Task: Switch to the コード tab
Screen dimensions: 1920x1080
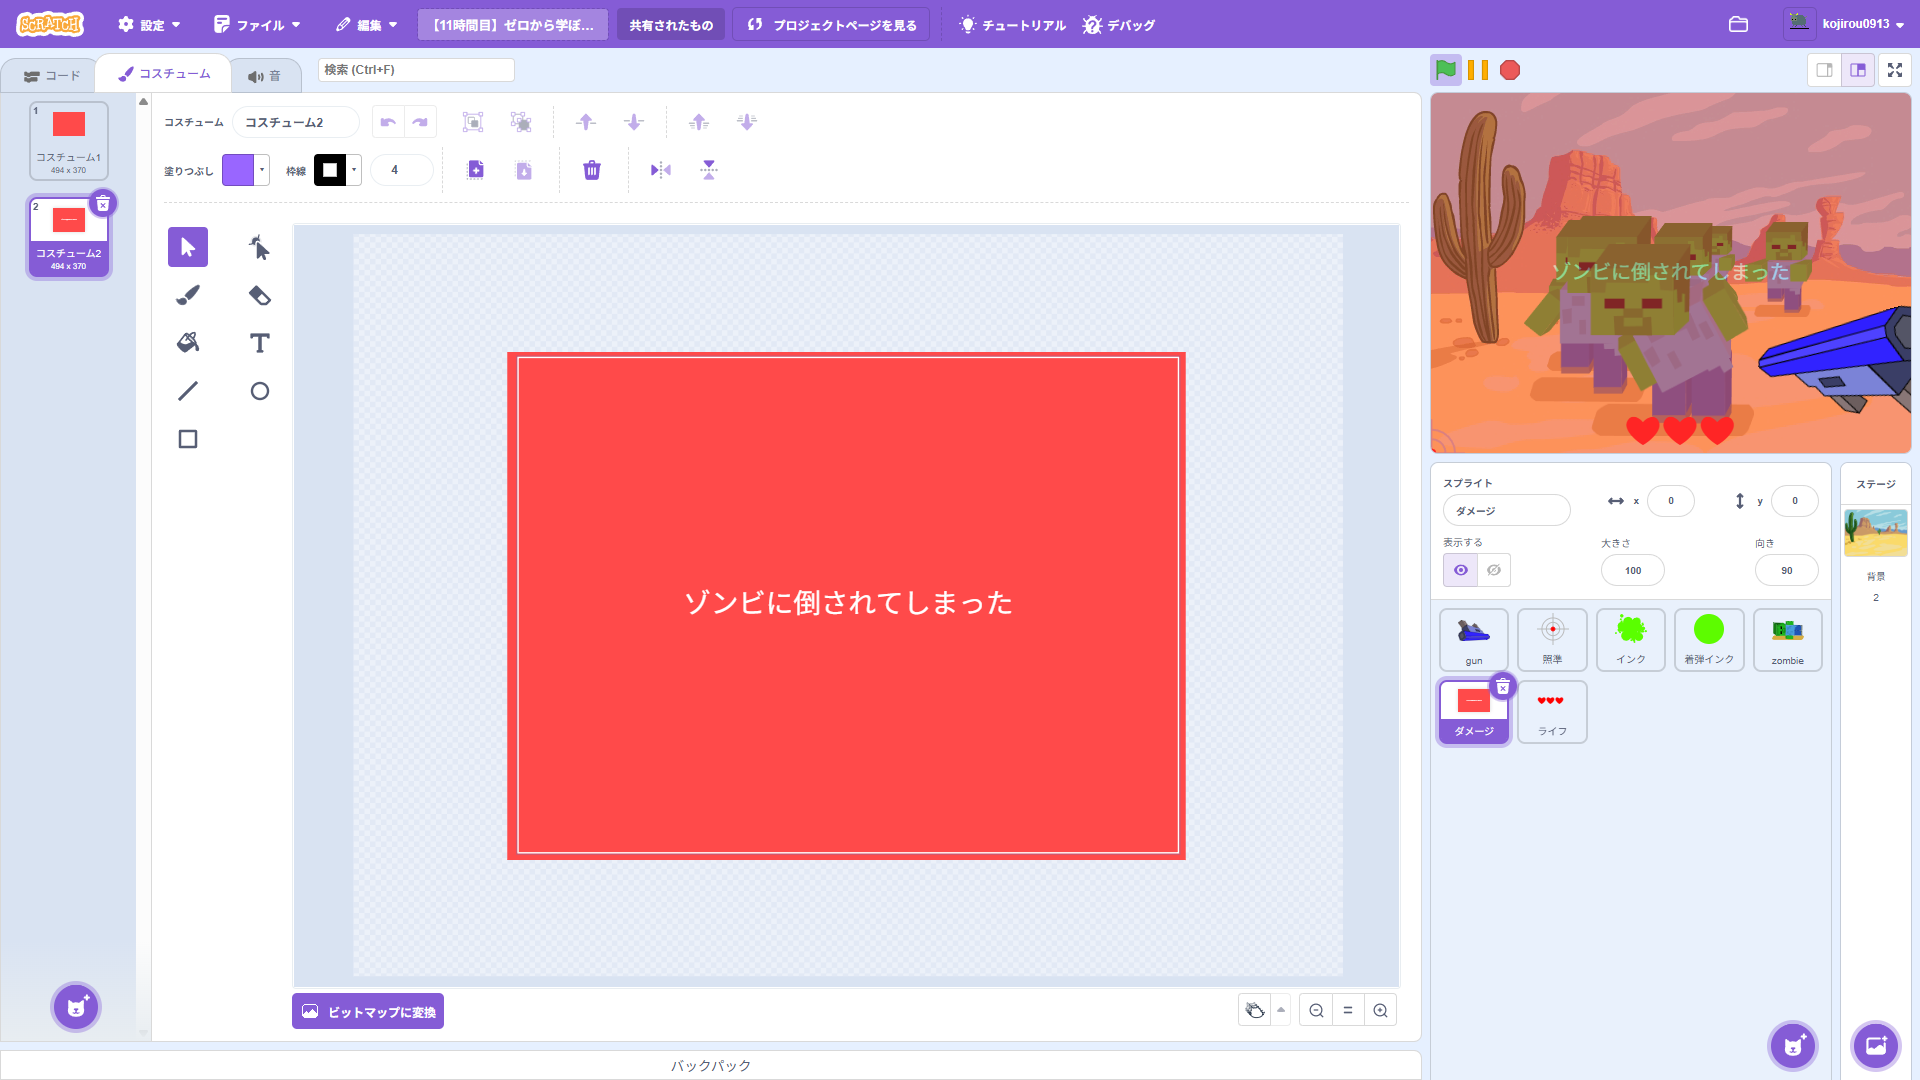Action: (51, 75)
